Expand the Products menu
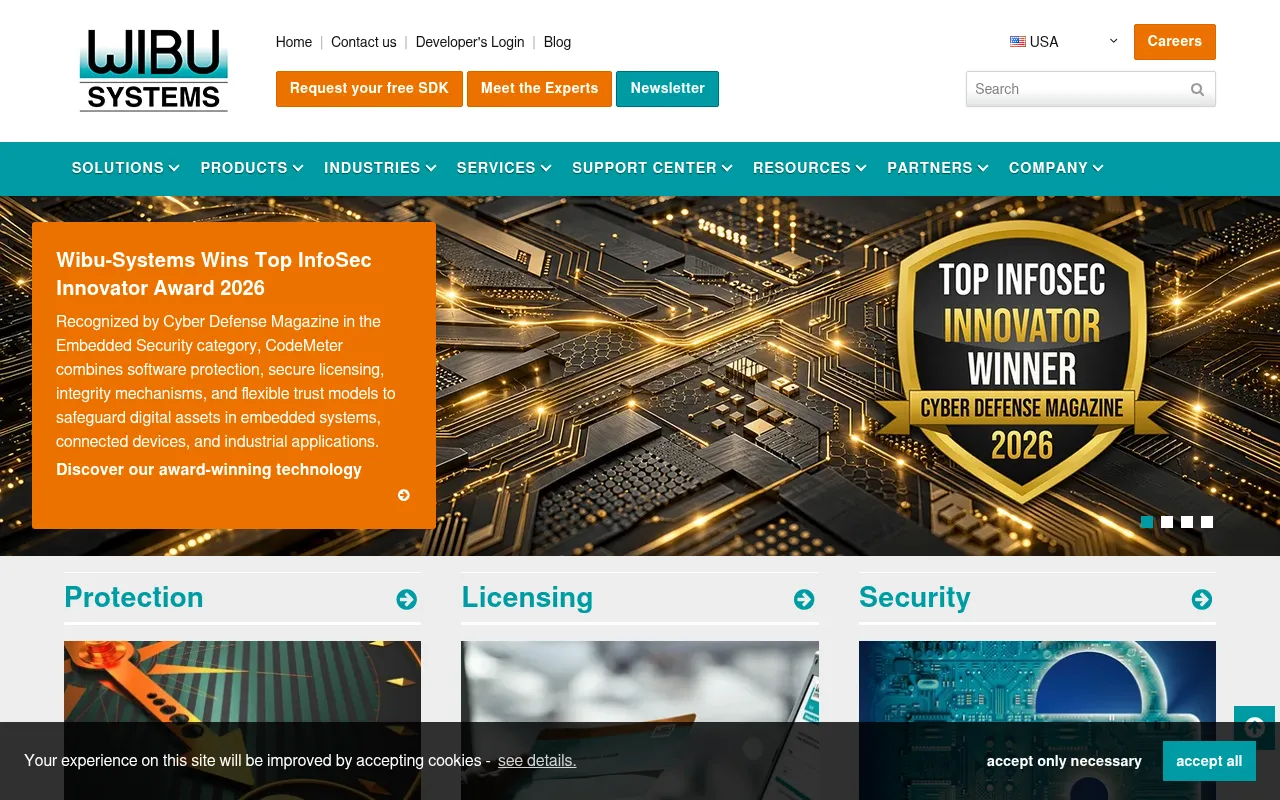 click(252, 168)
